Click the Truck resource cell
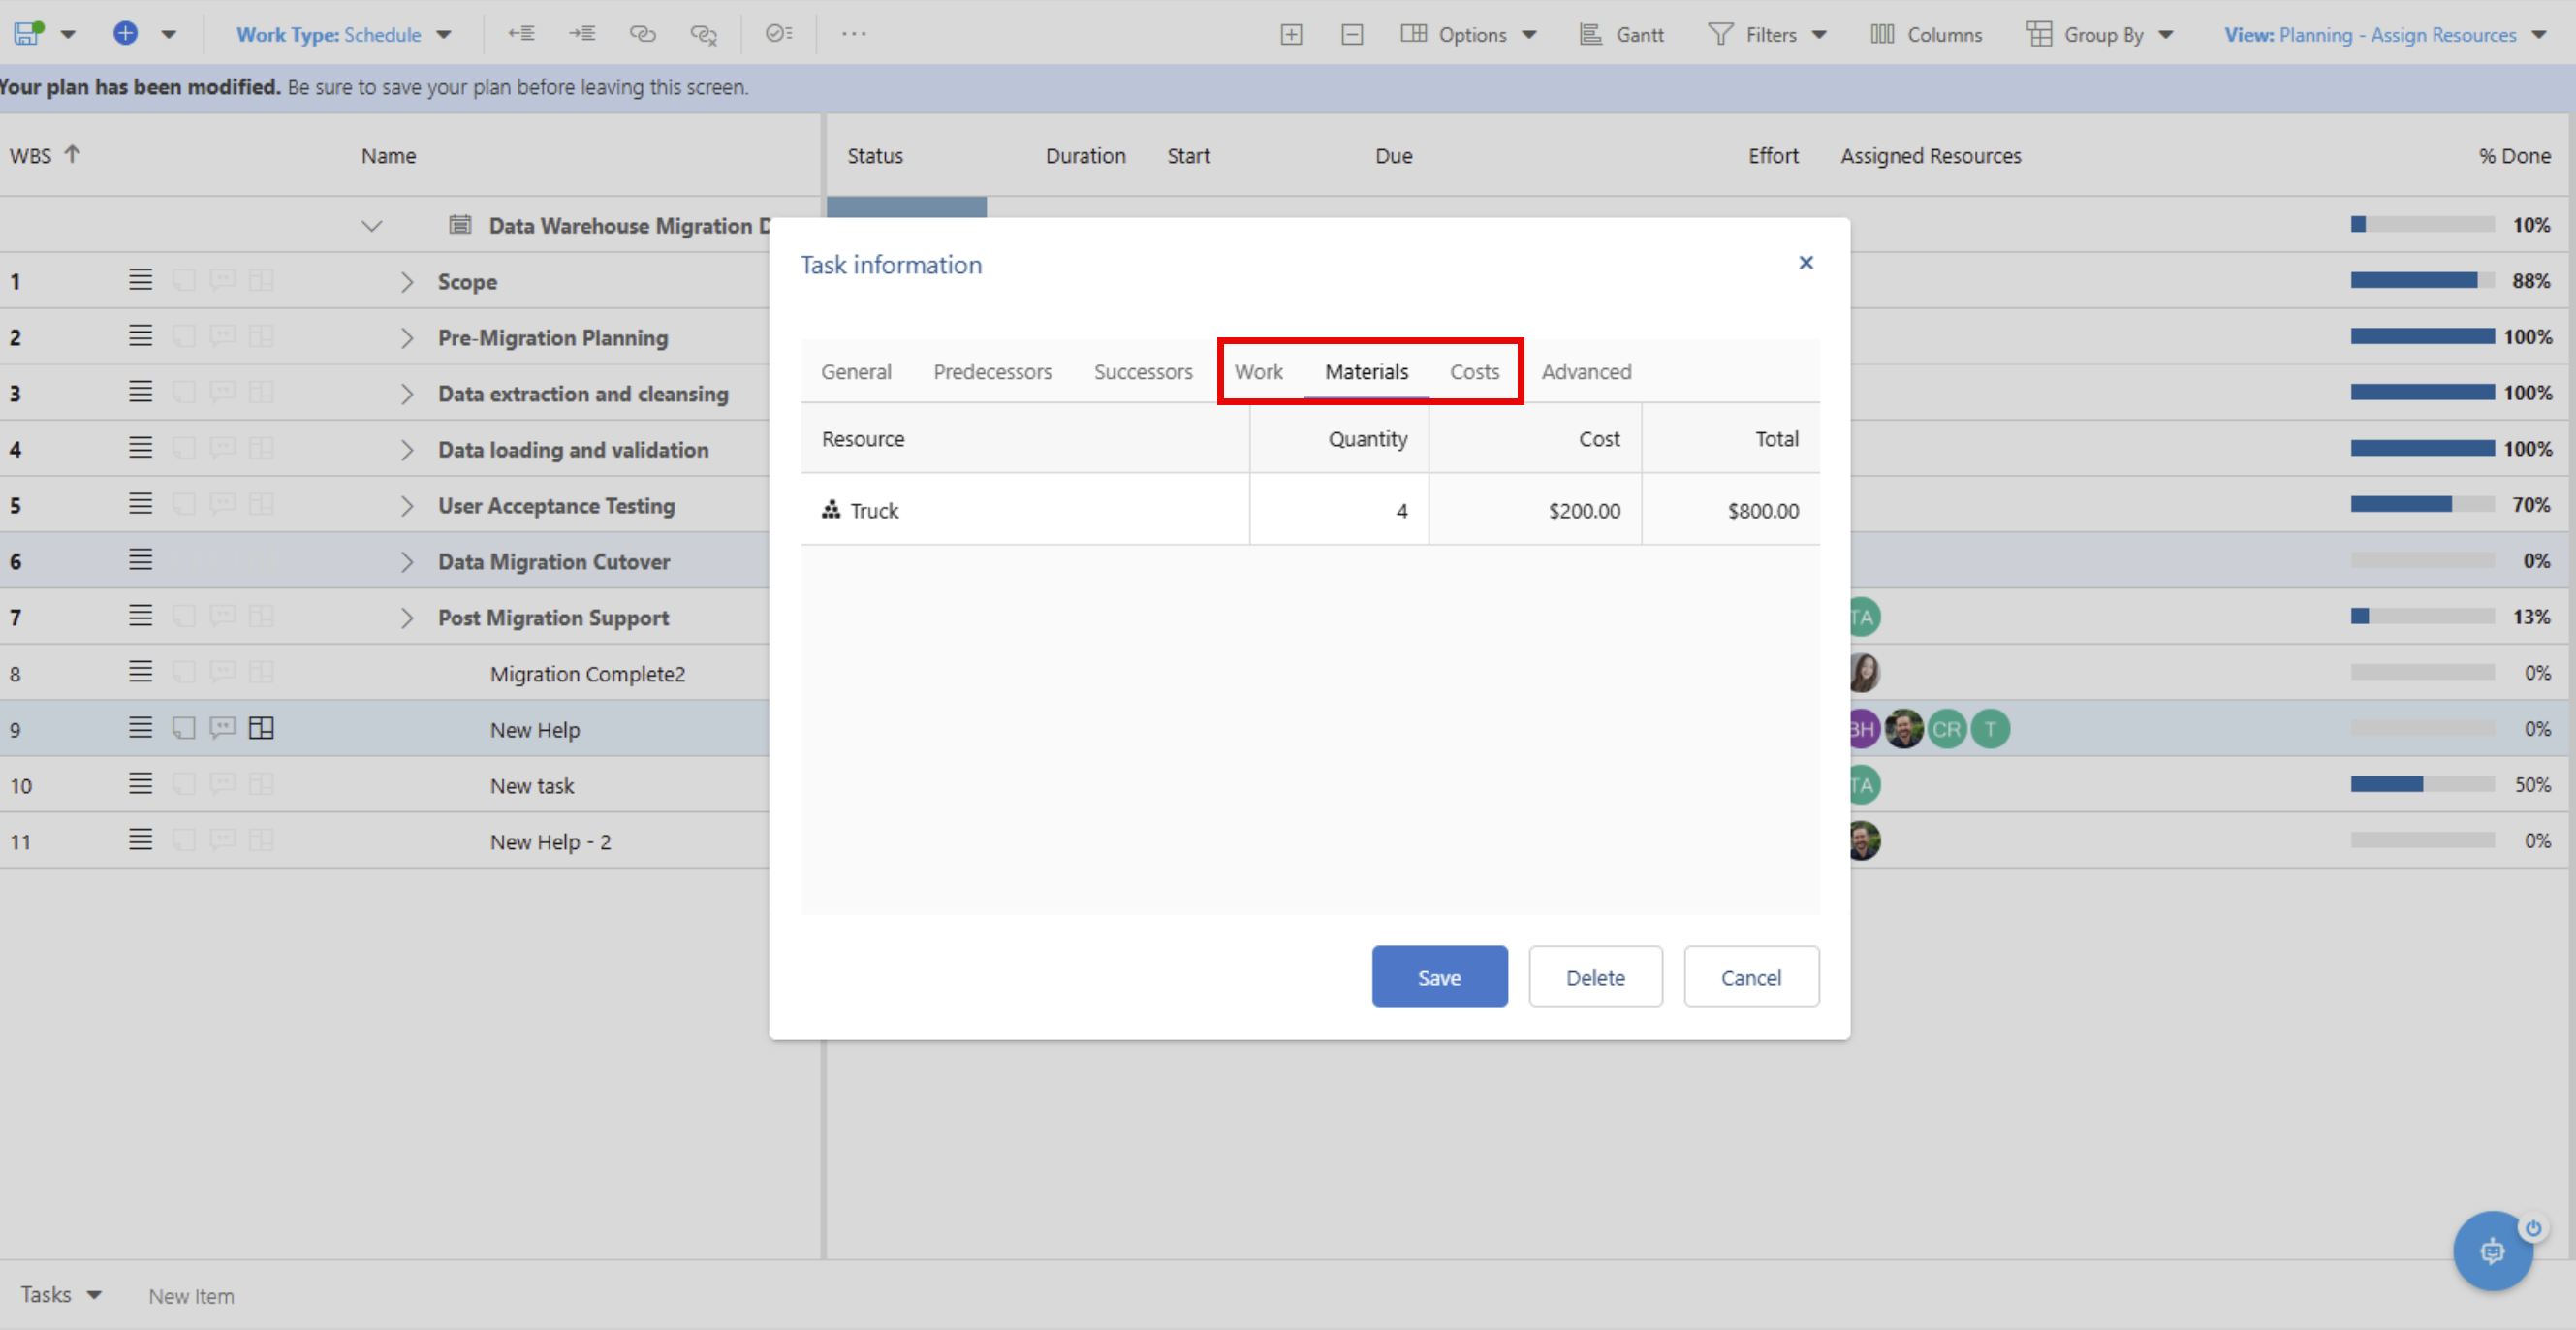Image resolution: width=2576 pixels, height=1330 pixels. (x=1025, y=510)
